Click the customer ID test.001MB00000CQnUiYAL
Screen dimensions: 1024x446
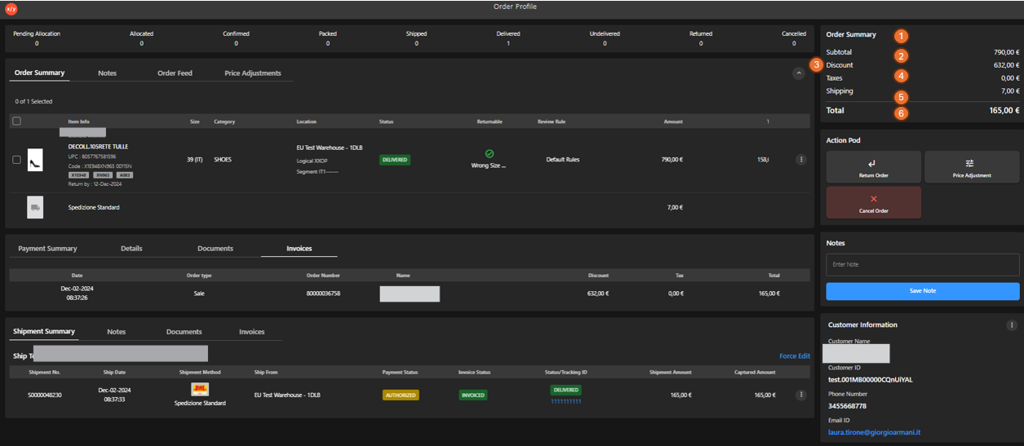(870, 380)
